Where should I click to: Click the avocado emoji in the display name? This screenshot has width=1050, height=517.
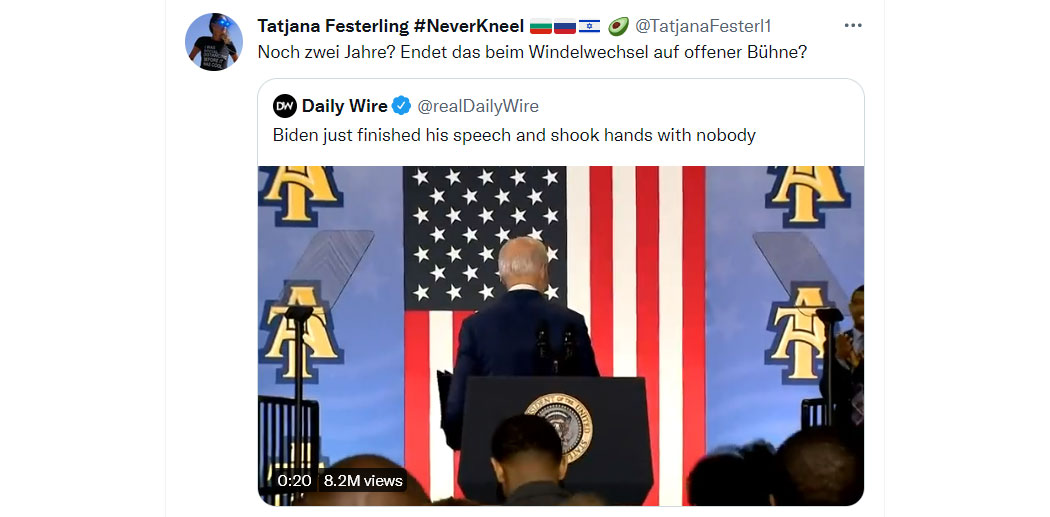[x=617, y=26]
